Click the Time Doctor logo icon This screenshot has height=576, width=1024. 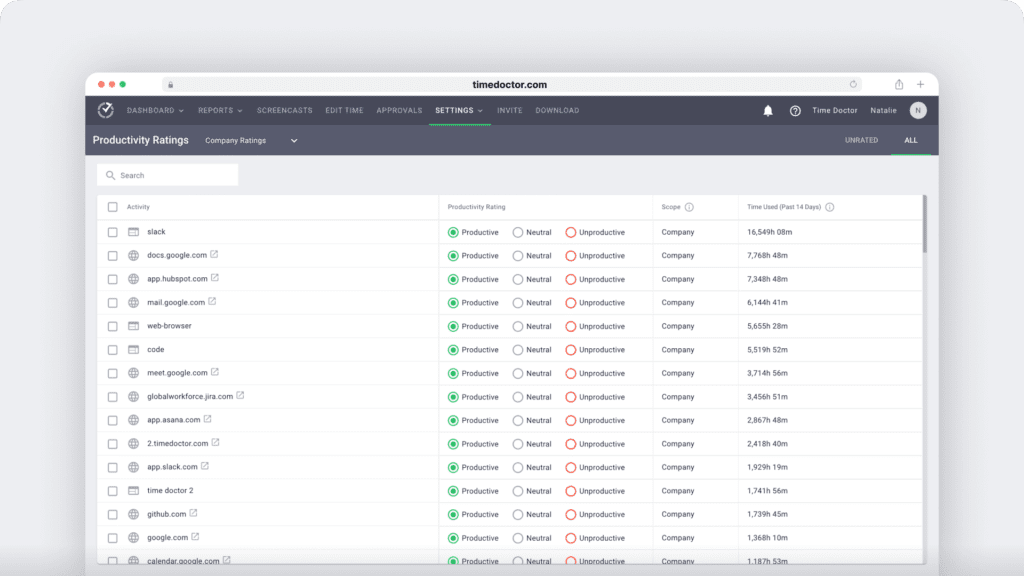105,110
